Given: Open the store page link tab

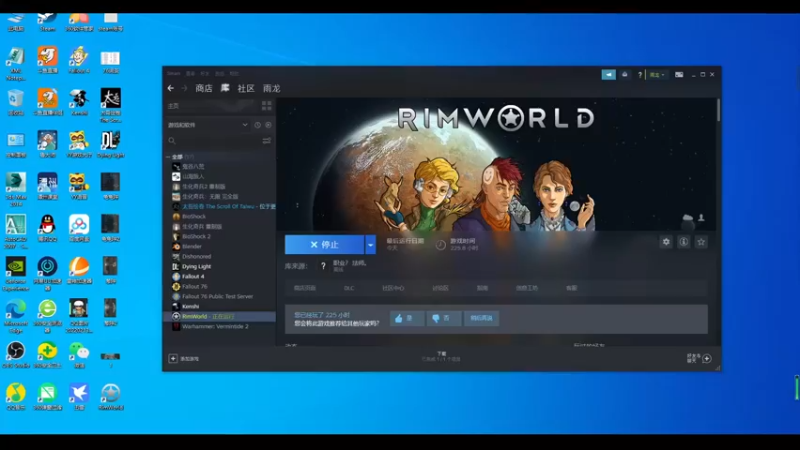Looking at the screenshot, I should 305,288.
